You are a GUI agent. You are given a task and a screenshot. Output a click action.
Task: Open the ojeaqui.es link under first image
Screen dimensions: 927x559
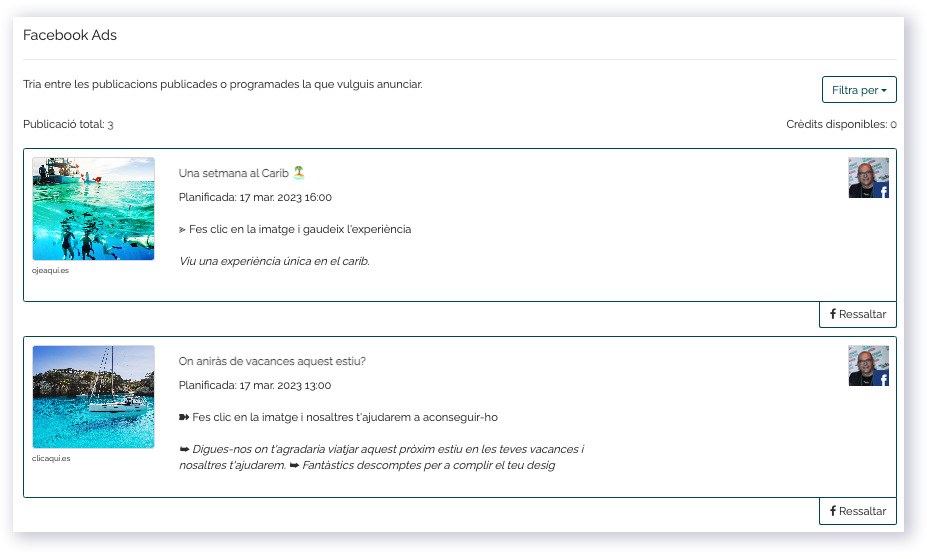coord(50,271)
